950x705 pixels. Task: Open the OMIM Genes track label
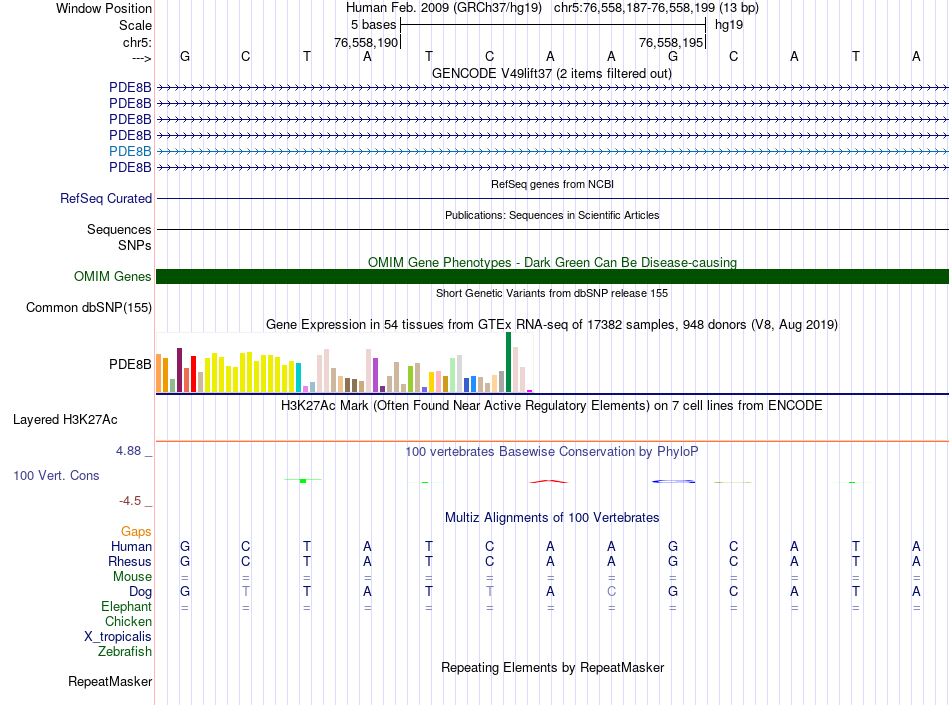(x=113, y=277)
